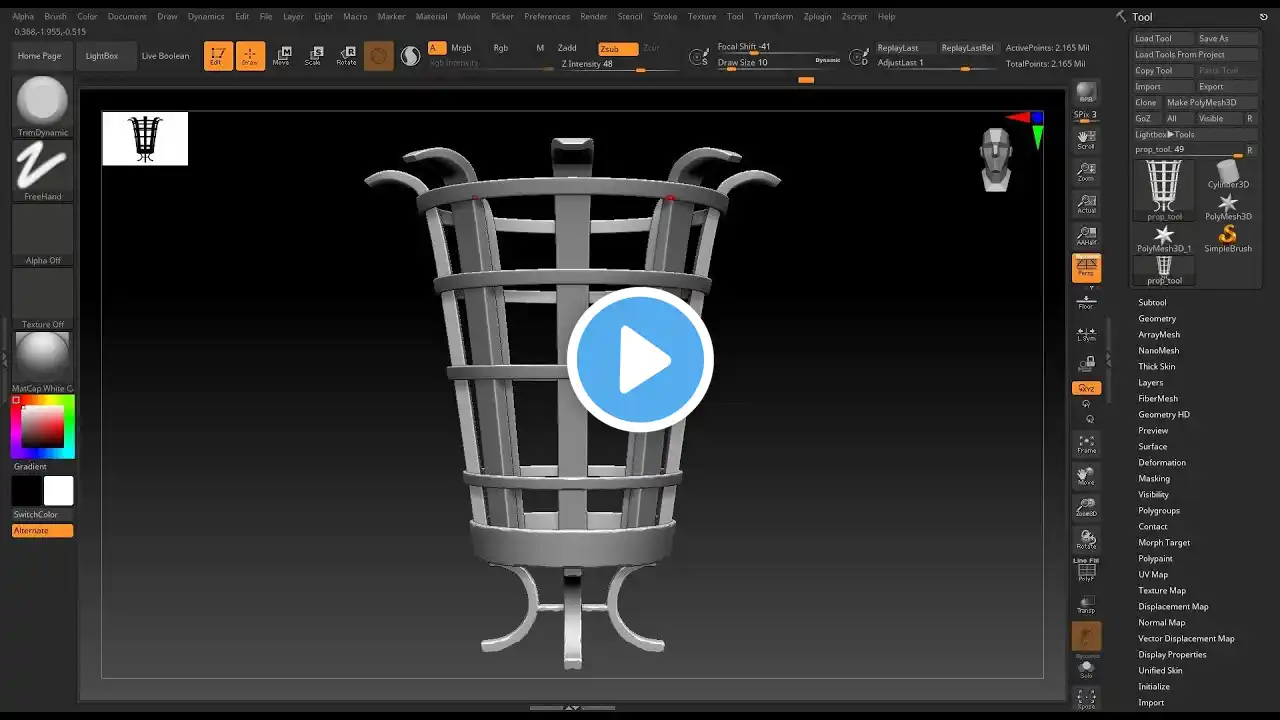
Task: Toggle Perspective (Persp) view mode
Action: (x=1086, y=267)
